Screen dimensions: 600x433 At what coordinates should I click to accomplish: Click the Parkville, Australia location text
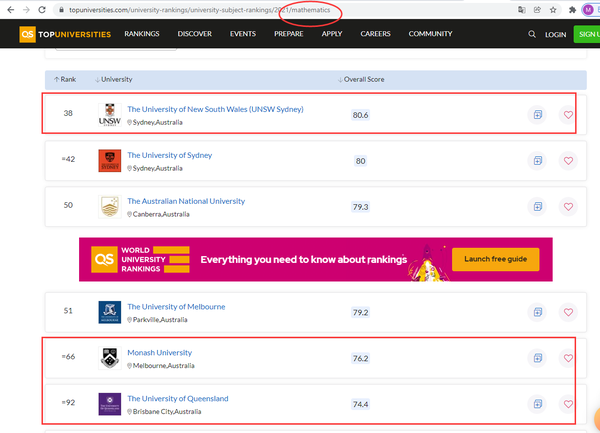point(160,320)
